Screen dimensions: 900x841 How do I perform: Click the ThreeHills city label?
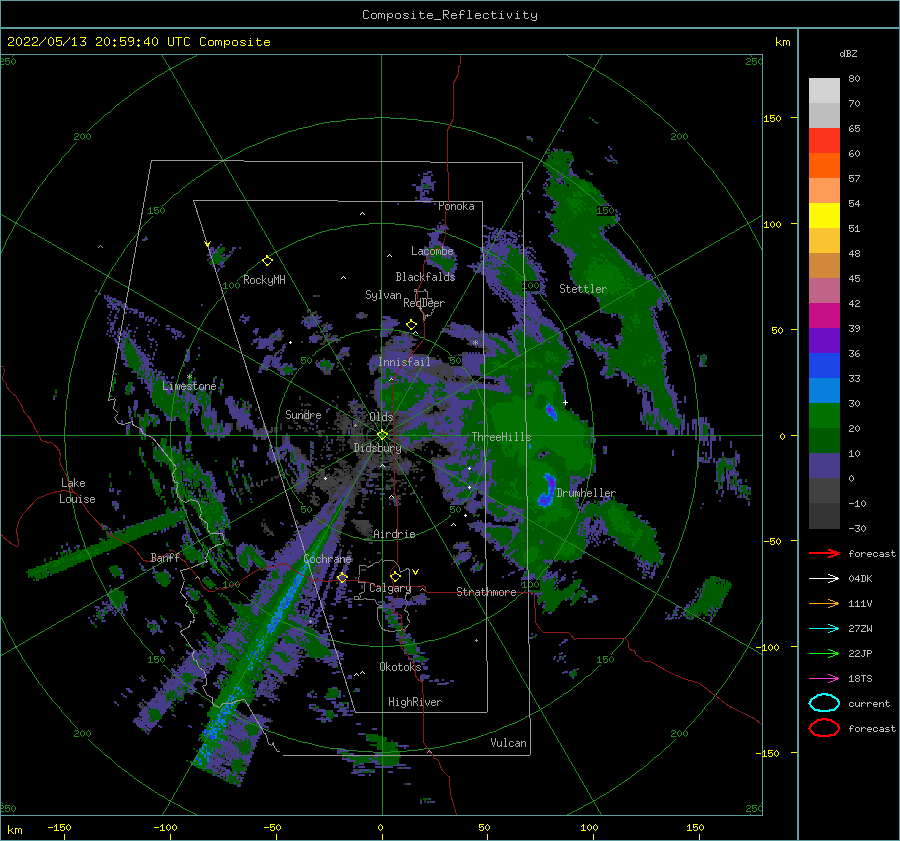(501, 437)
